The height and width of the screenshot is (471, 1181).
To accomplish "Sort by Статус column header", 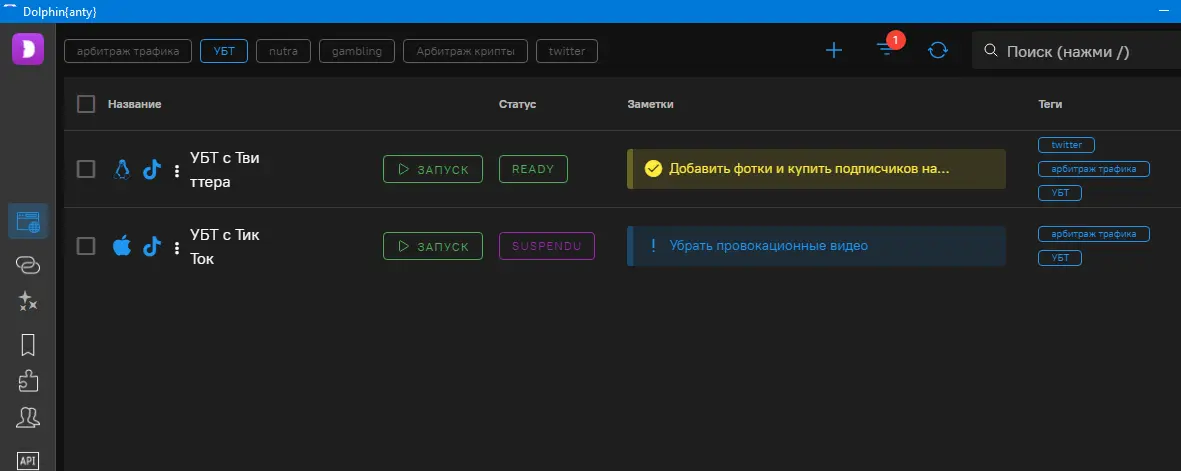I will coord(517,104).
